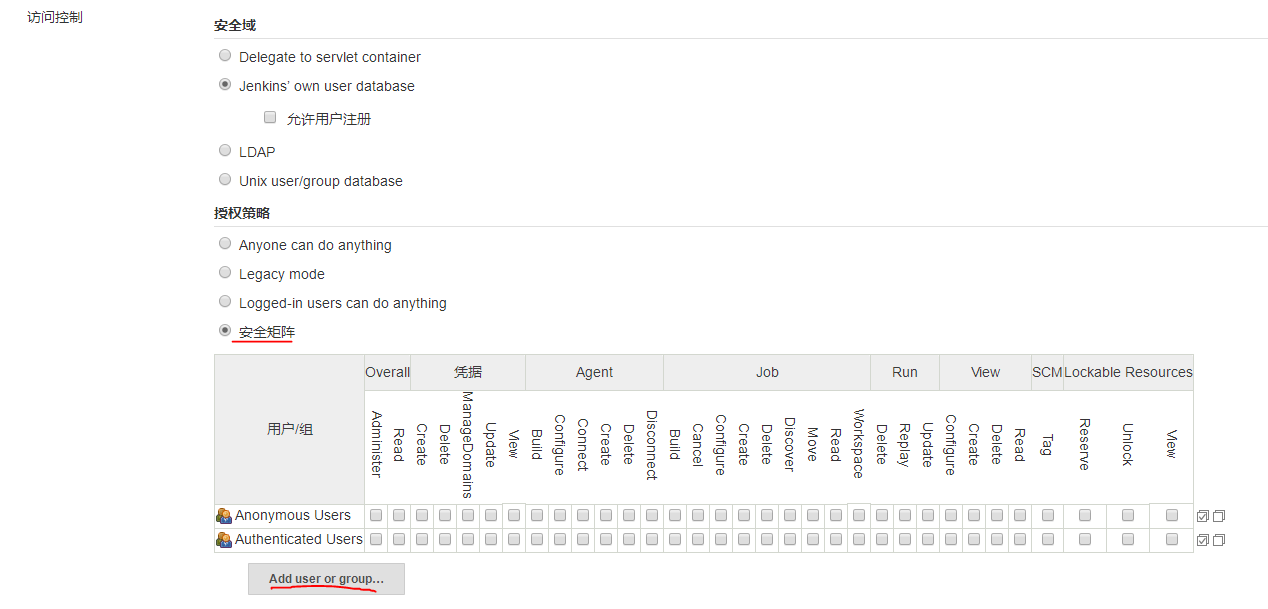Enable the 允许用户注册 checkbox
Image resolution: width=1268 pixels, height=609 pixels.
270,117
